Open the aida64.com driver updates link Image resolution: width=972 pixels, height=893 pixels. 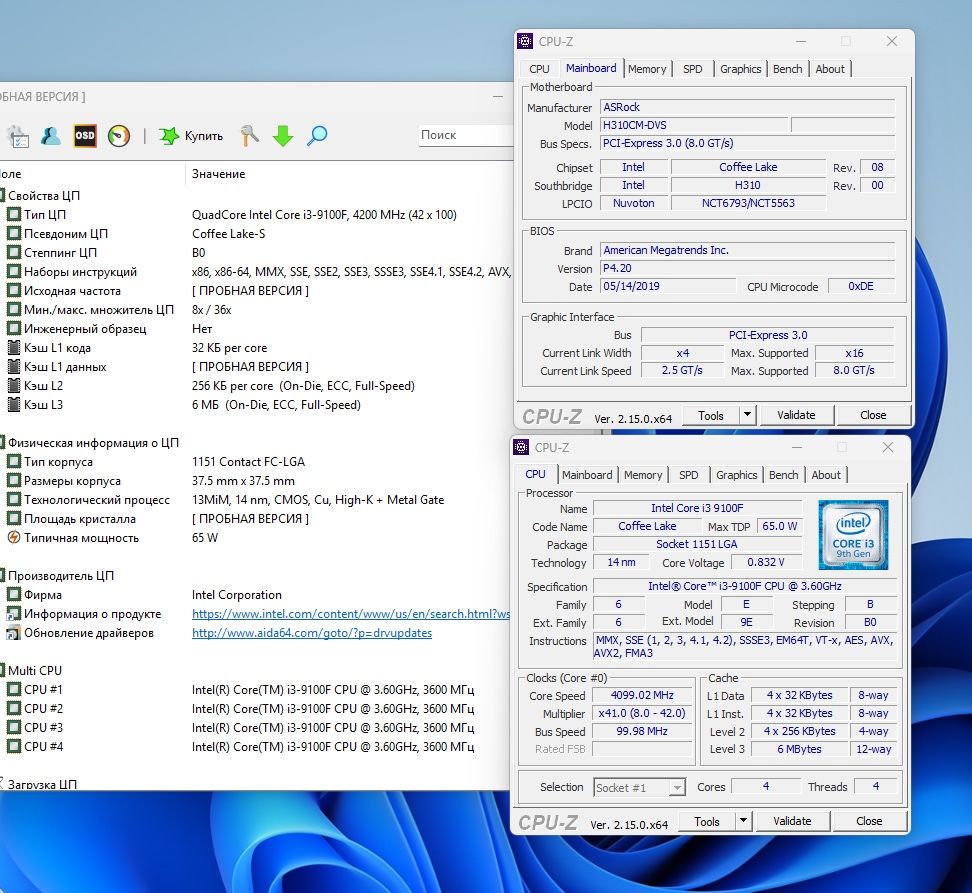tap(312, 633)
